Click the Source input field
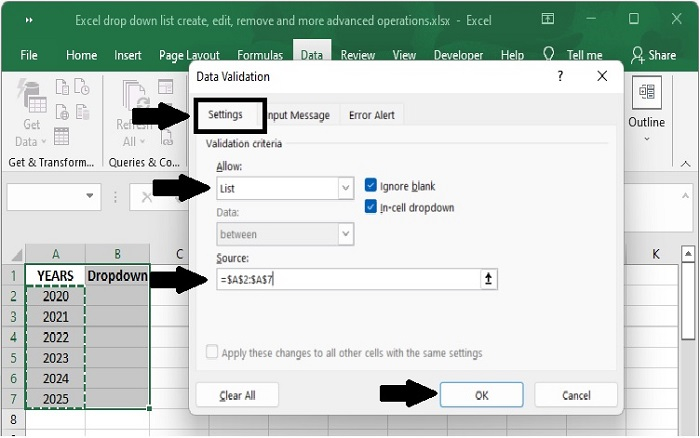 (348, 279)
